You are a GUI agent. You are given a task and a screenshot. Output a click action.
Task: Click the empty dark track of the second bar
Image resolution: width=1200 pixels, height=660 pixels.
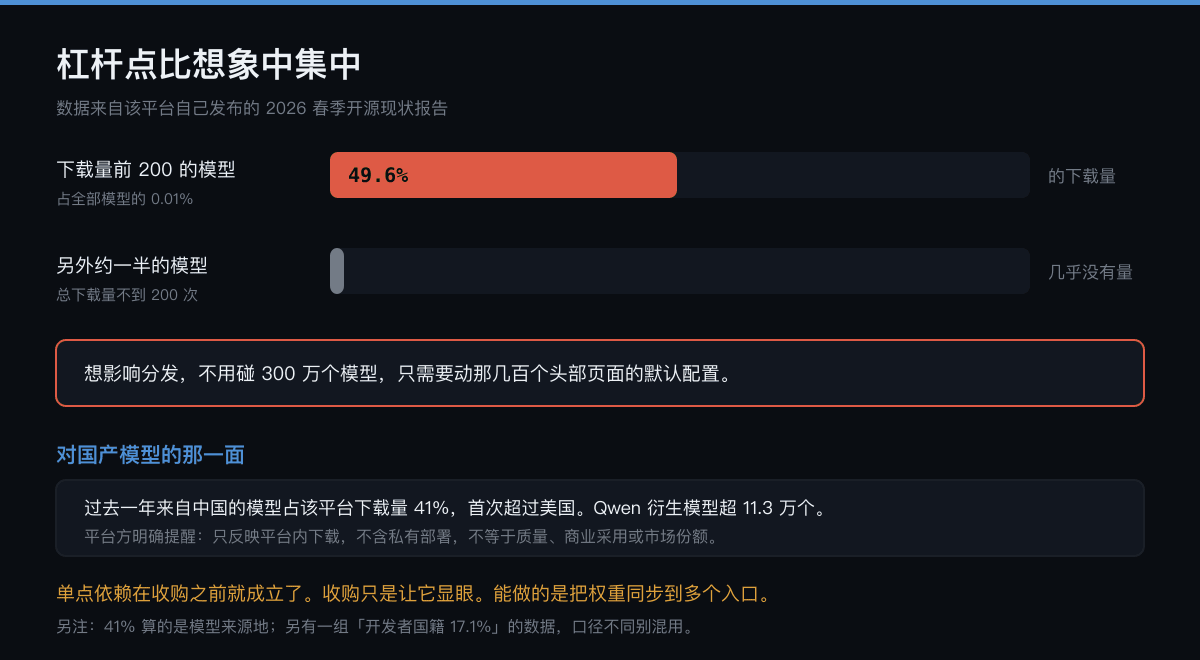(687, 271)
